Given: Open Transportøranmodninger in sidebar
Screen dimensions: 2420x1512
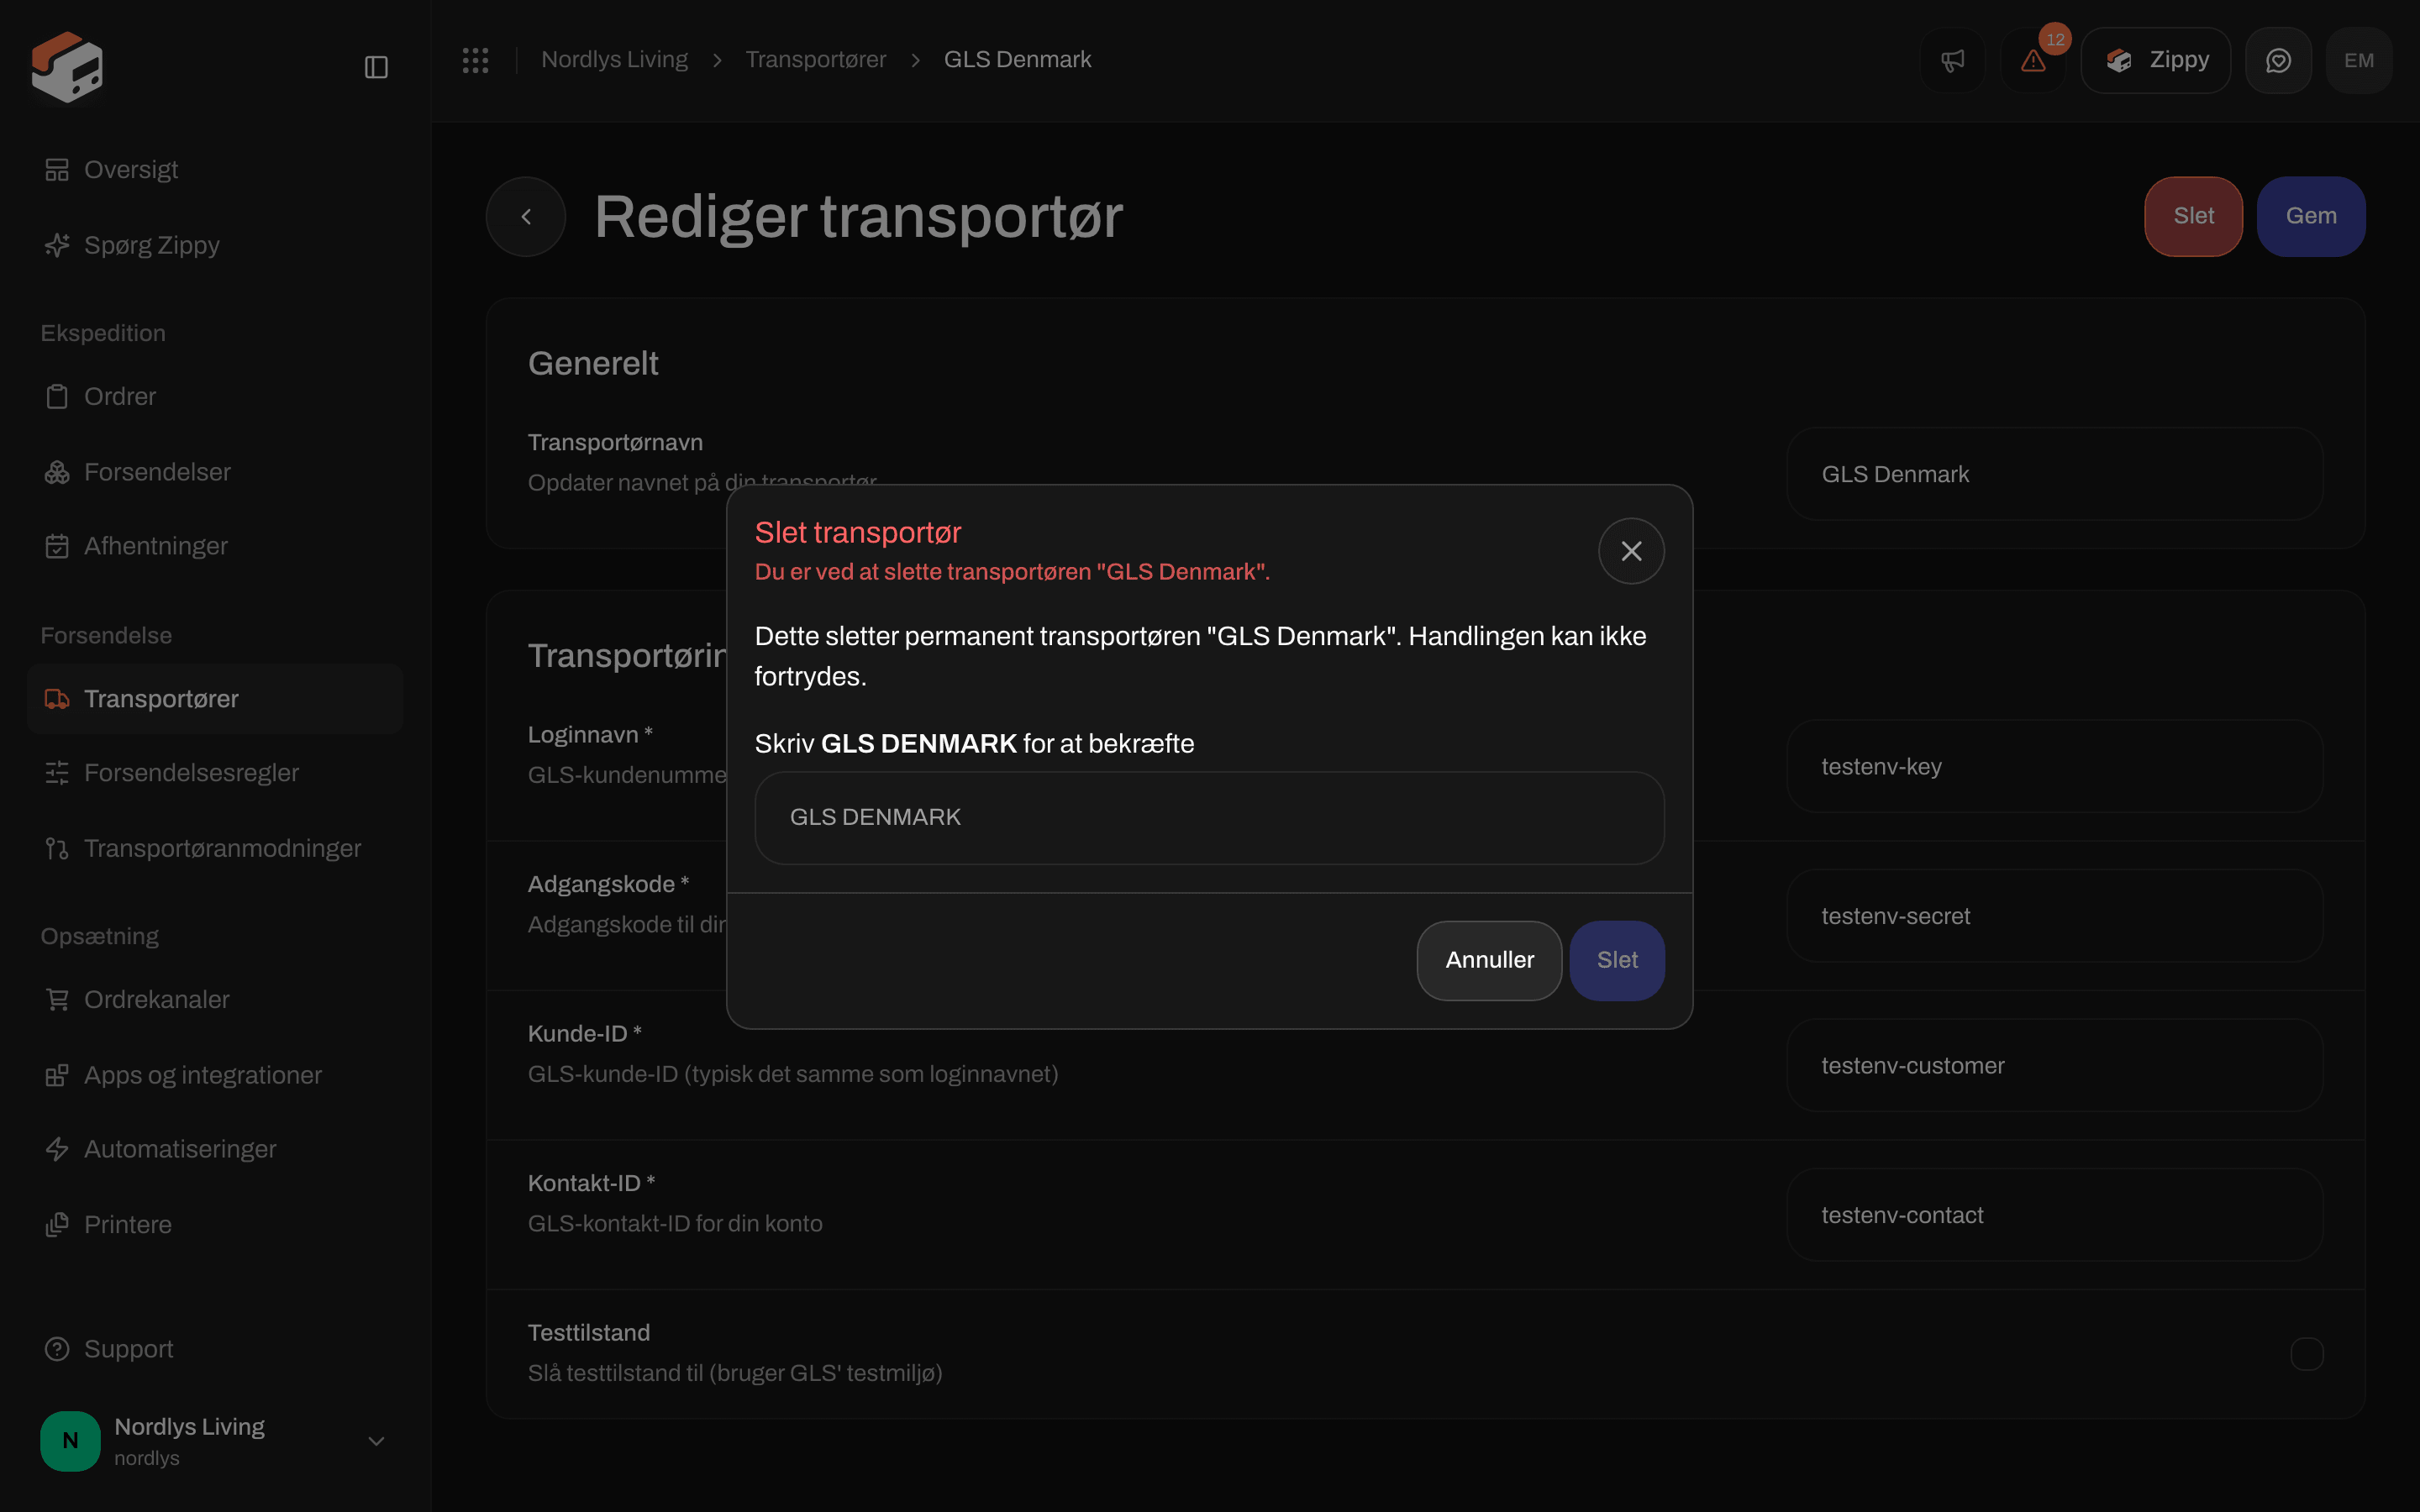Looking at the screenshot, I should [x=215, y=848].
